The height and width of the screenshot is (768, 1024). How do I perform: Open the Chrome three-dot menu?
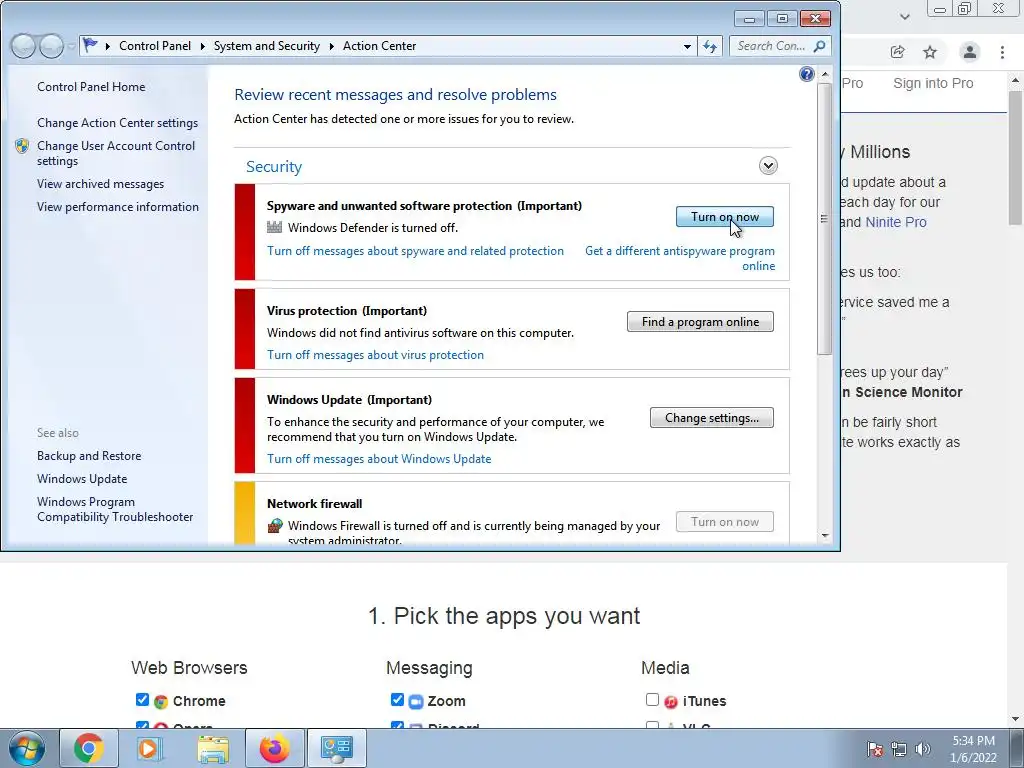[x=1002, y=52]
